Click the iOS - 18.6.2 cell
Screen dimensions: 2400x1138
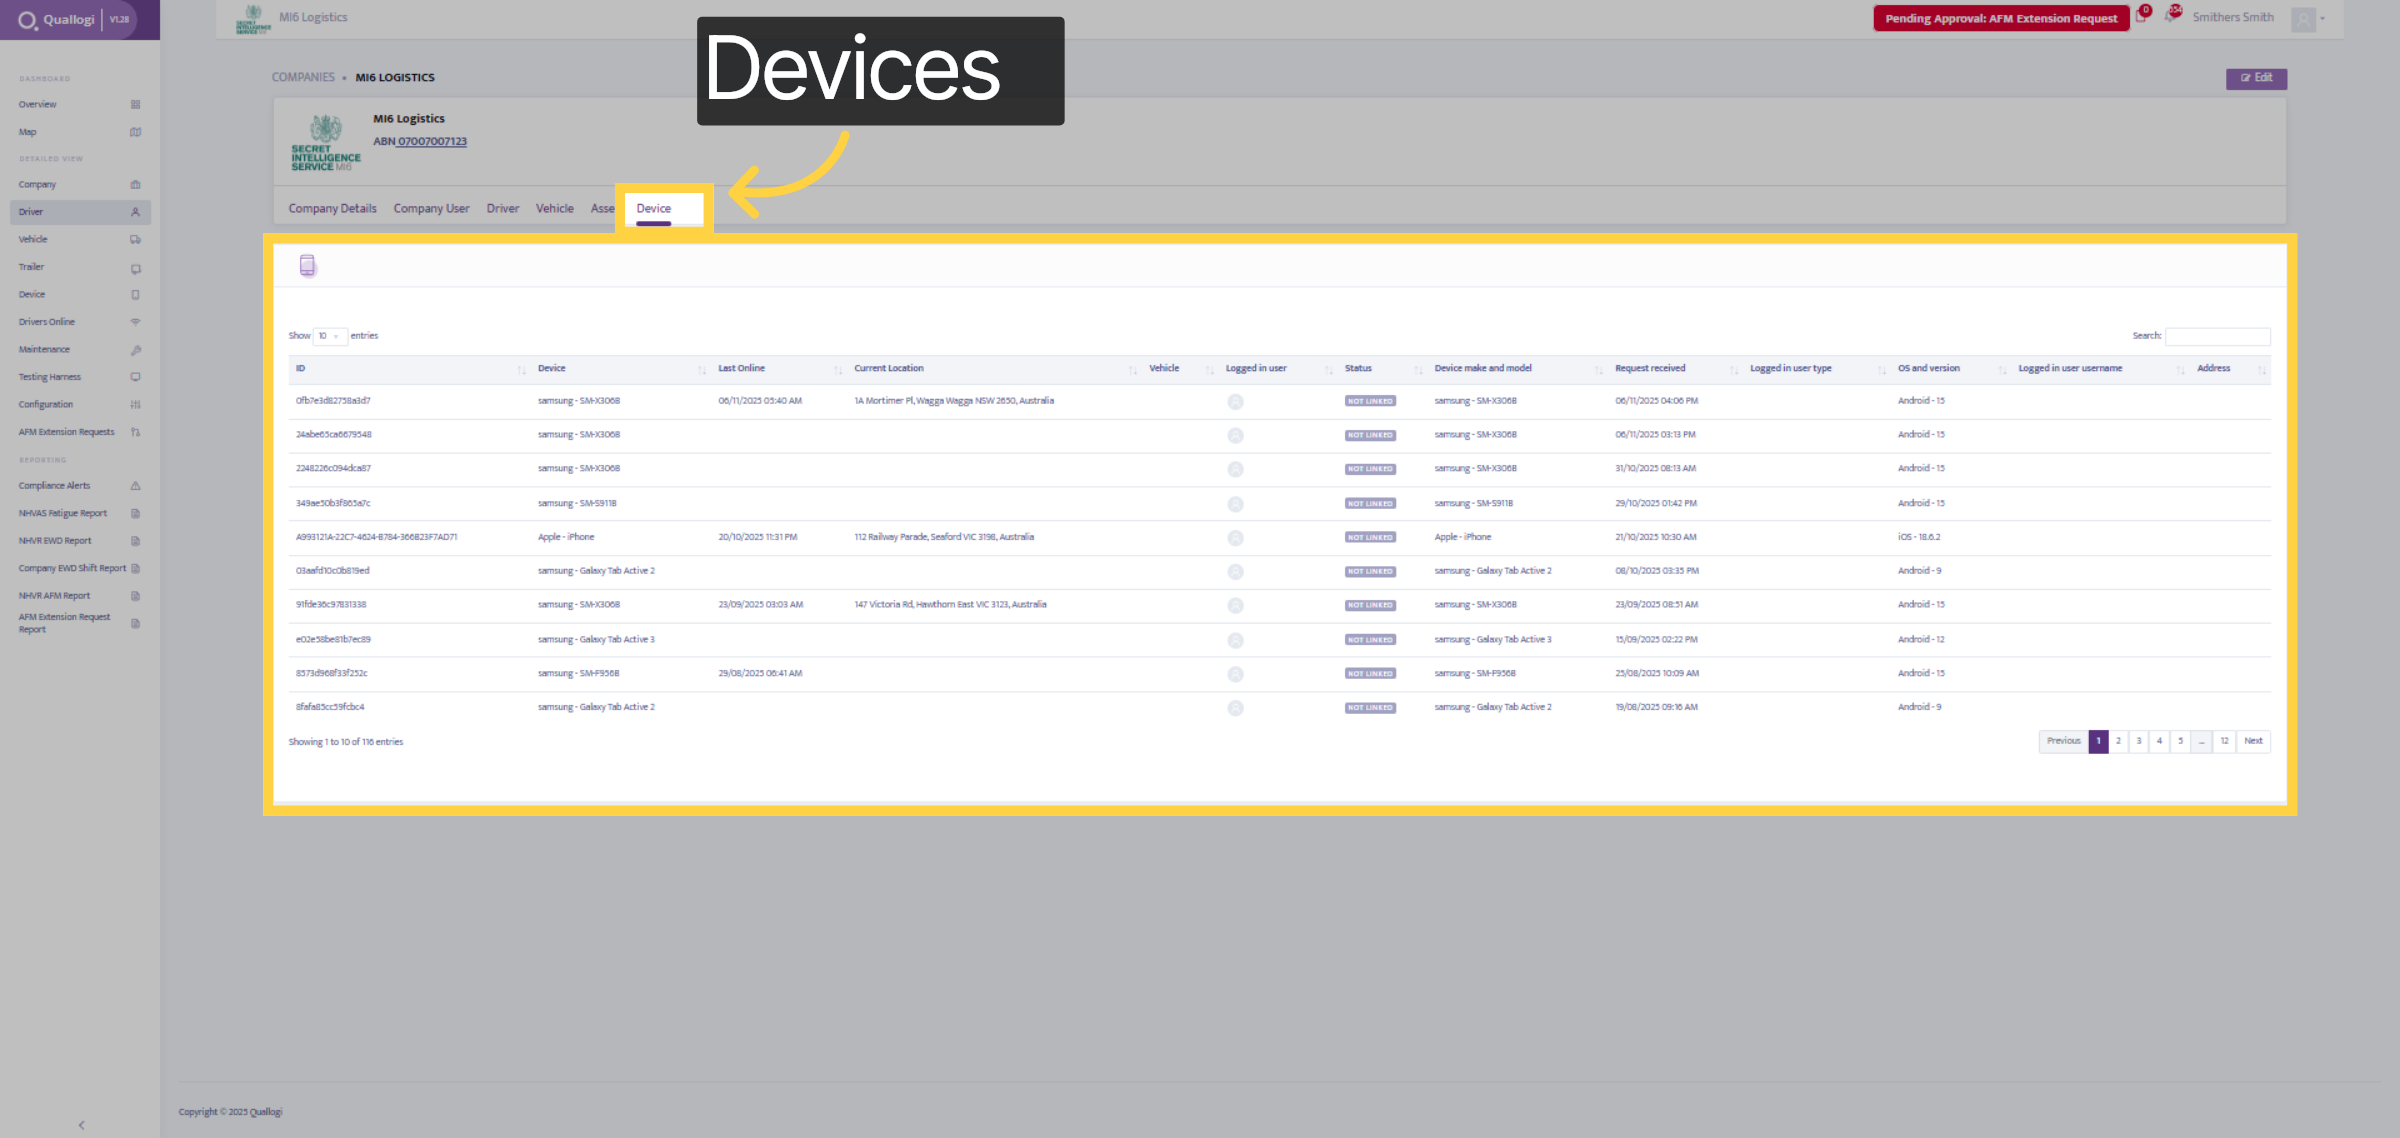pos(1919,538)
